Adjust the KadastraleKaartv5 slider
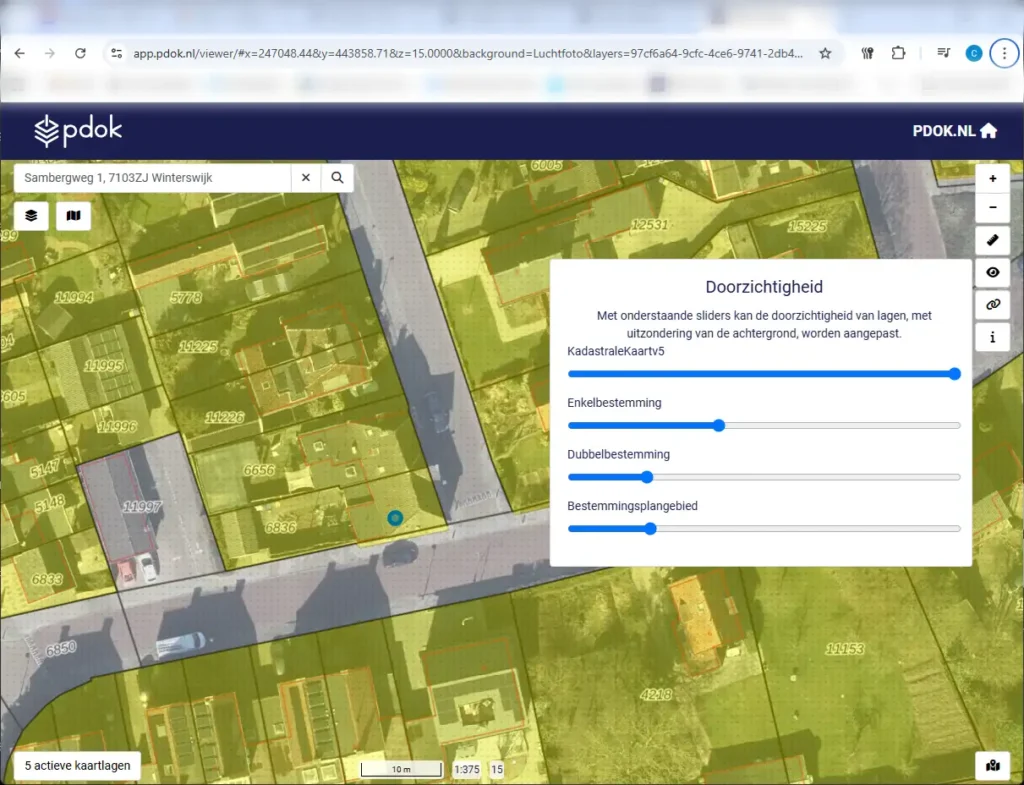The width and height of the screenshot is (1024, 785). (954, 373)
